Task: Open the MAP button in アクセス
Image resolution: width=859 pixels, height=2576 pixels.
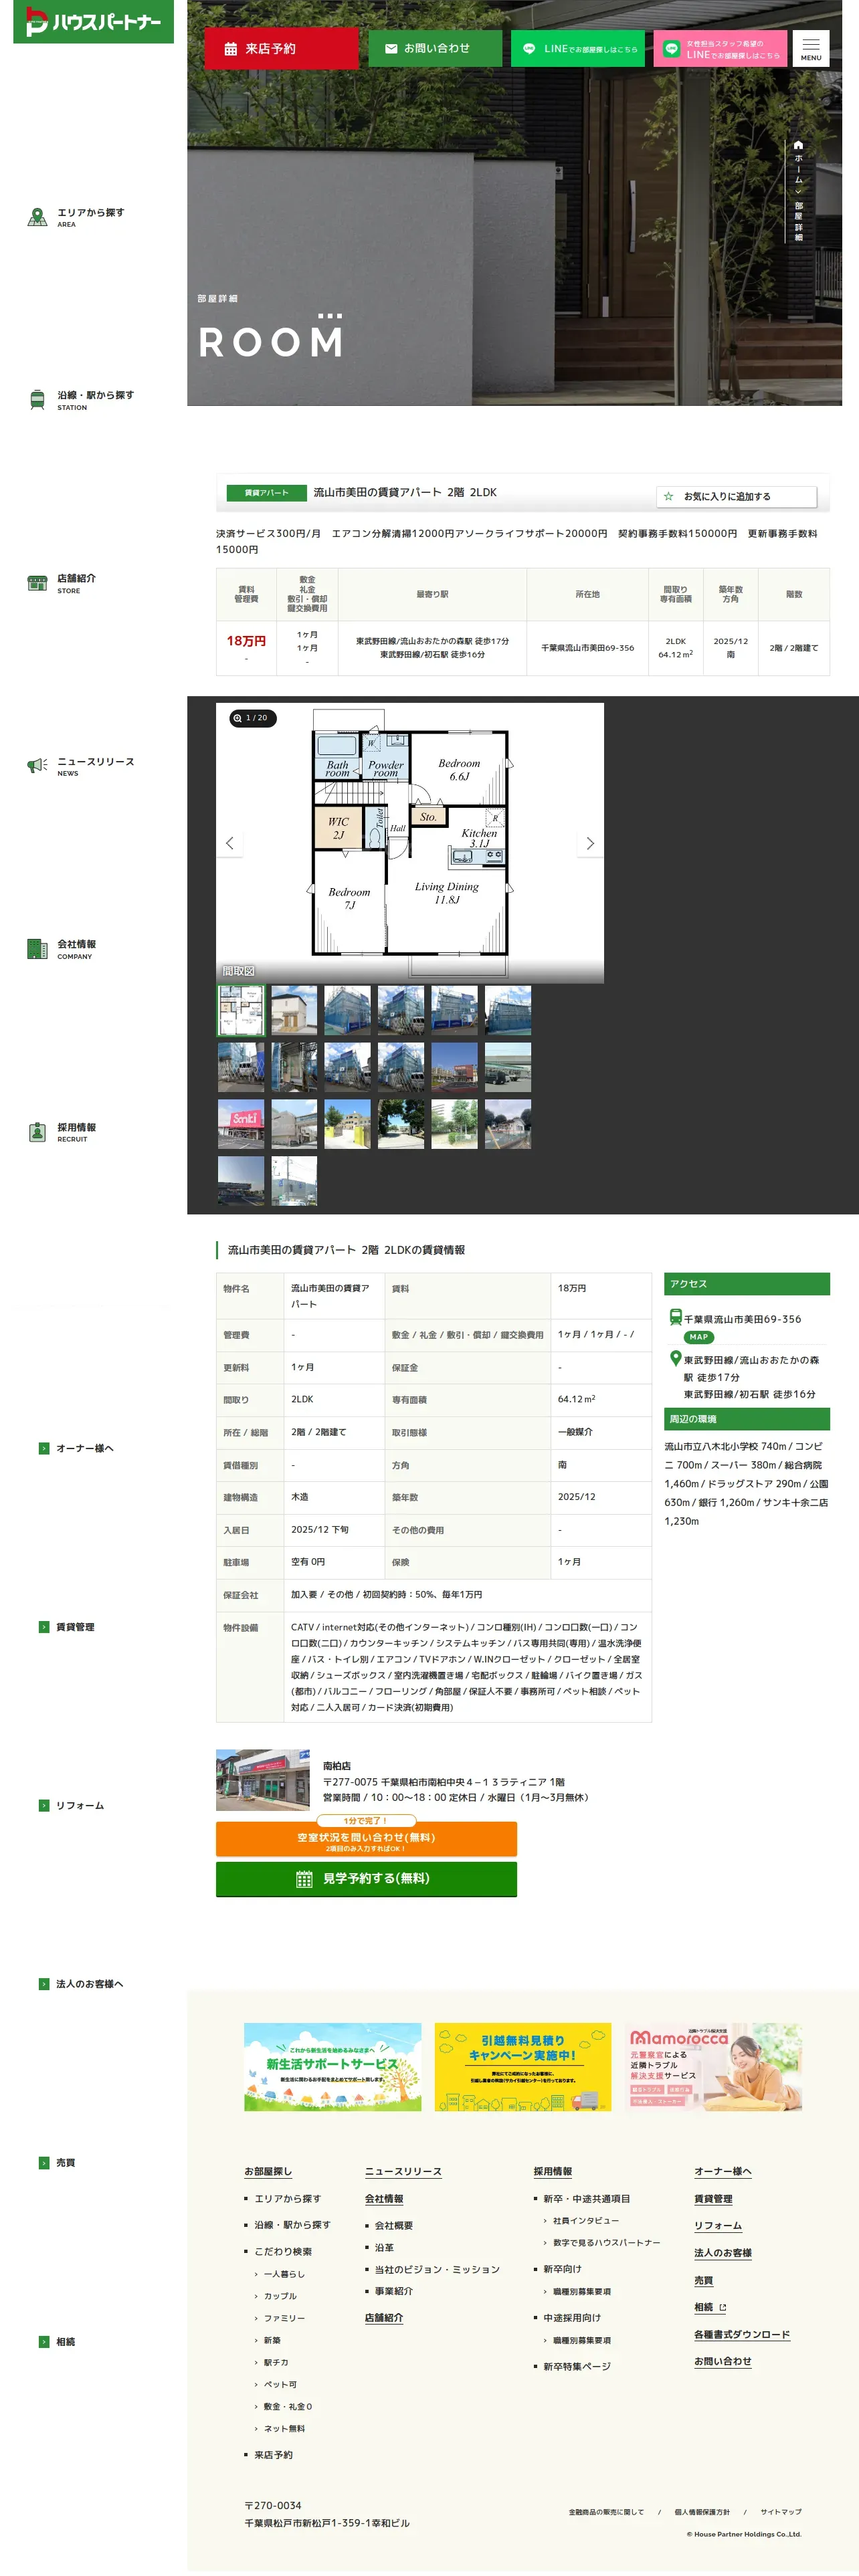Action: pyautogui.click(x=698, y=1337)
